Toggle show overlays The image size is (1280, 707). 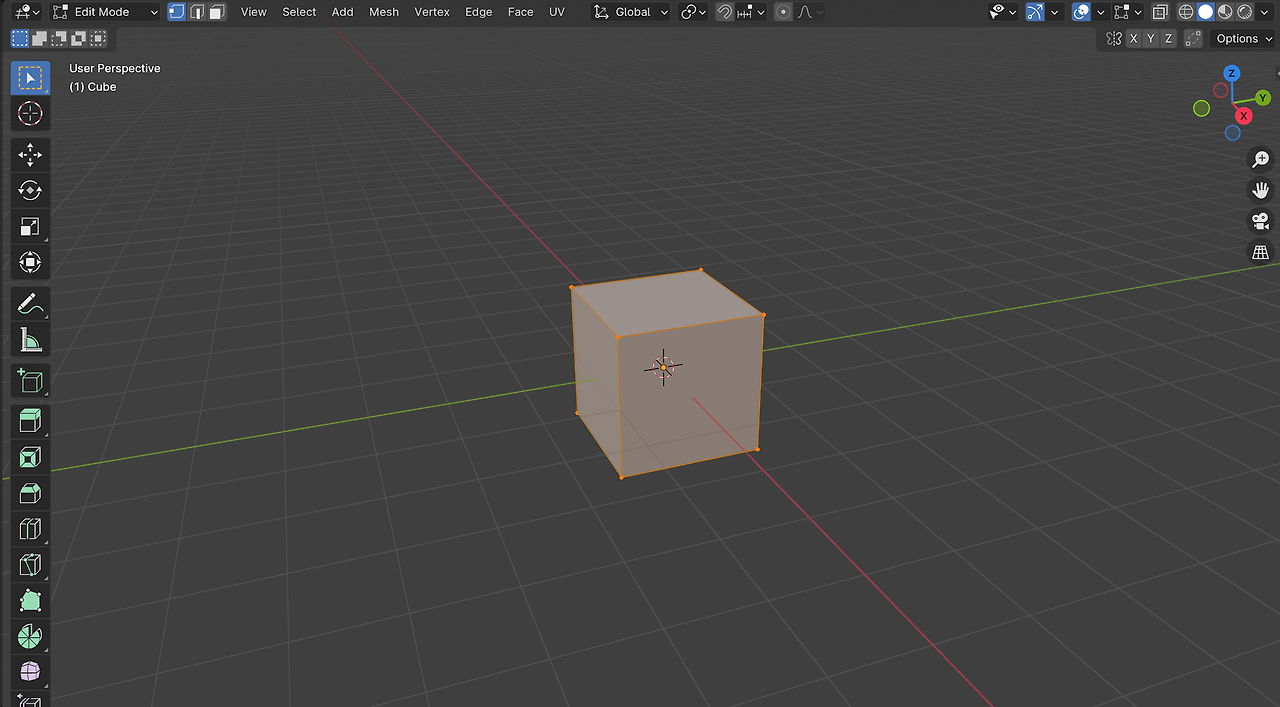(x=1081, y=12)
